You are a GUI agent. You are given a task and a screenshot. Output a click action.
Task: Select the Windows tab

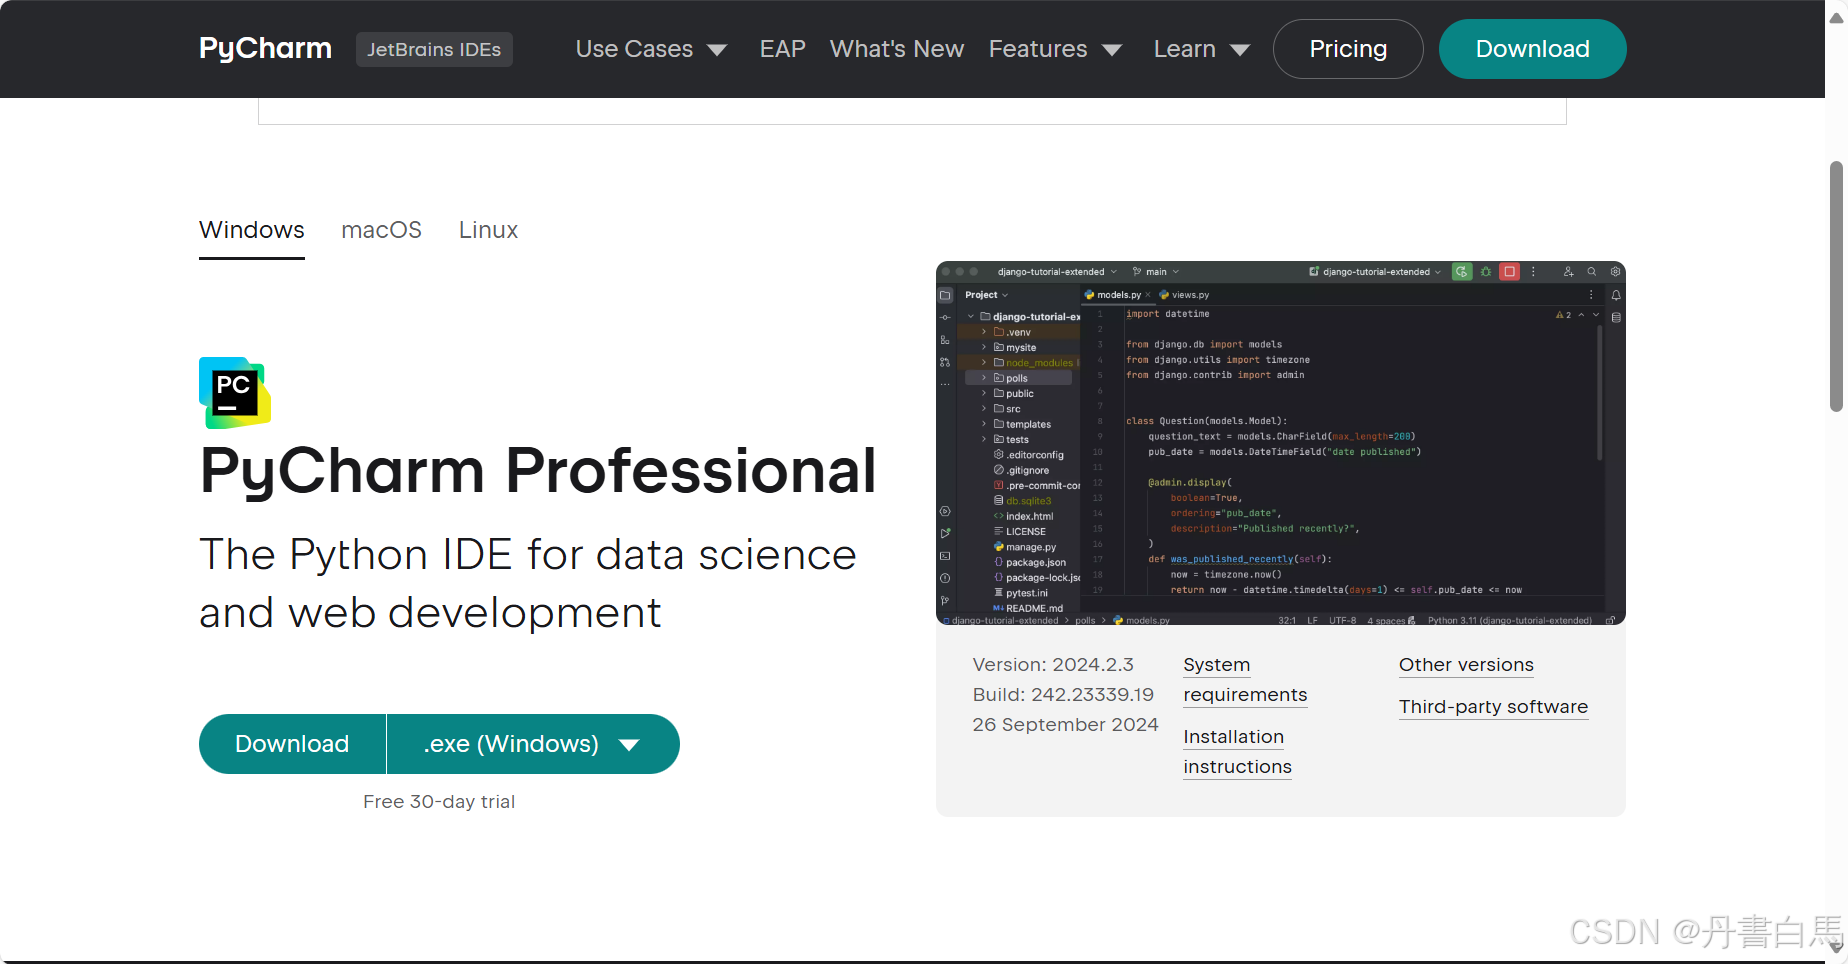tap(252, 230)
